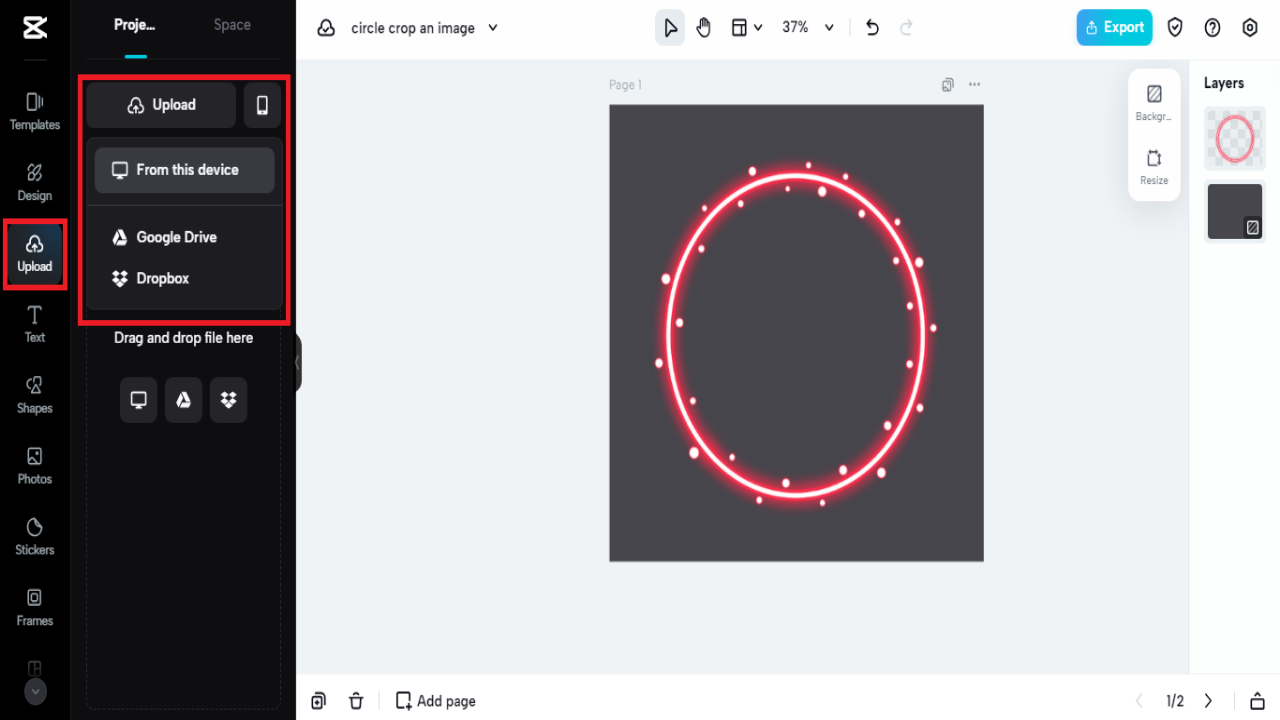
Task: Open the Shapes panel
Action: (34, 395)
